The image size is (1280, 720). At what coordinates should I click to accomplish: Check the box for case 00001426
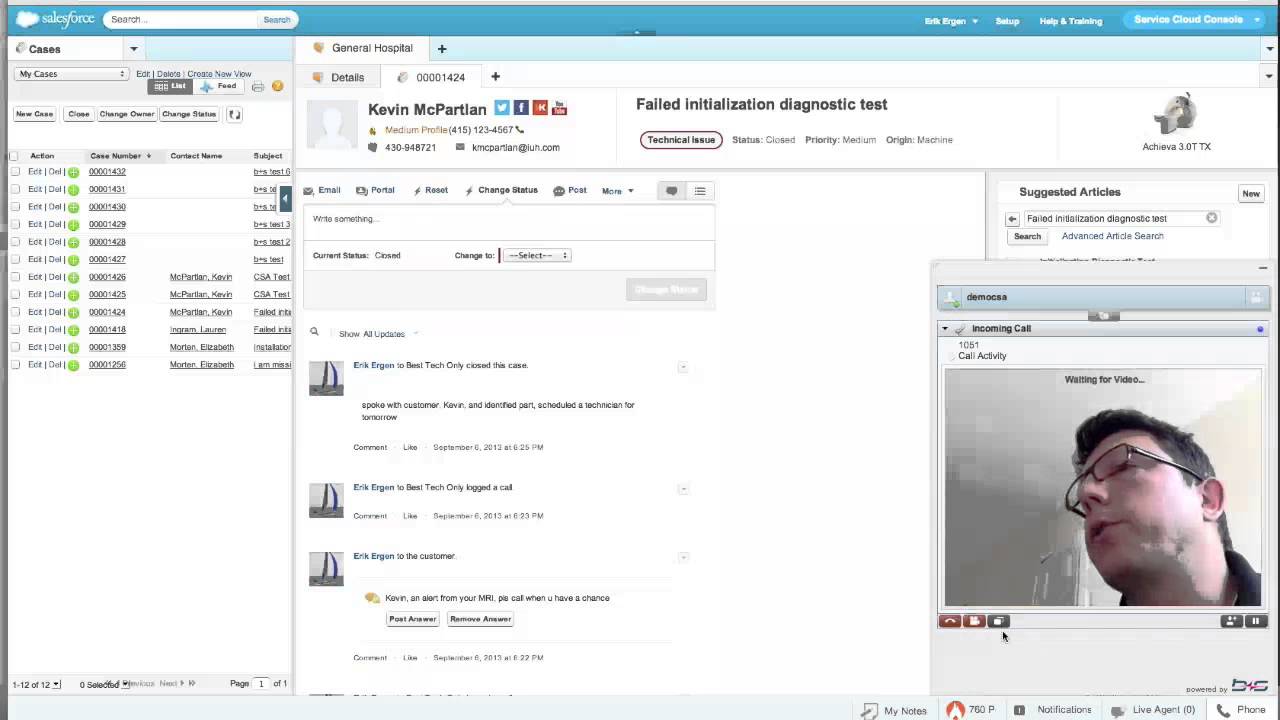pyautogui.click(x=14, y=277)
